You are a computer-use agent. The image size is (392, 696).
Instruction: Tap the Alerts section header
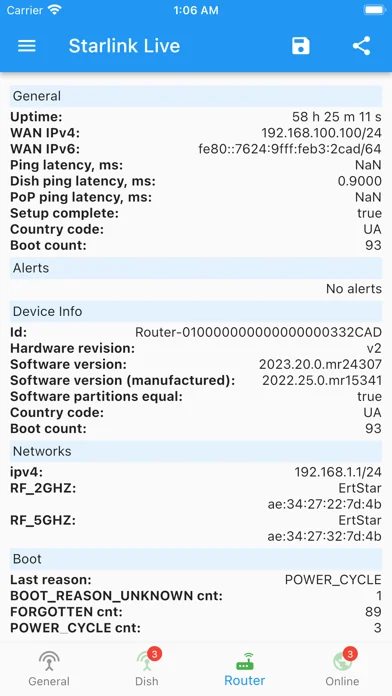pos(196,268)
